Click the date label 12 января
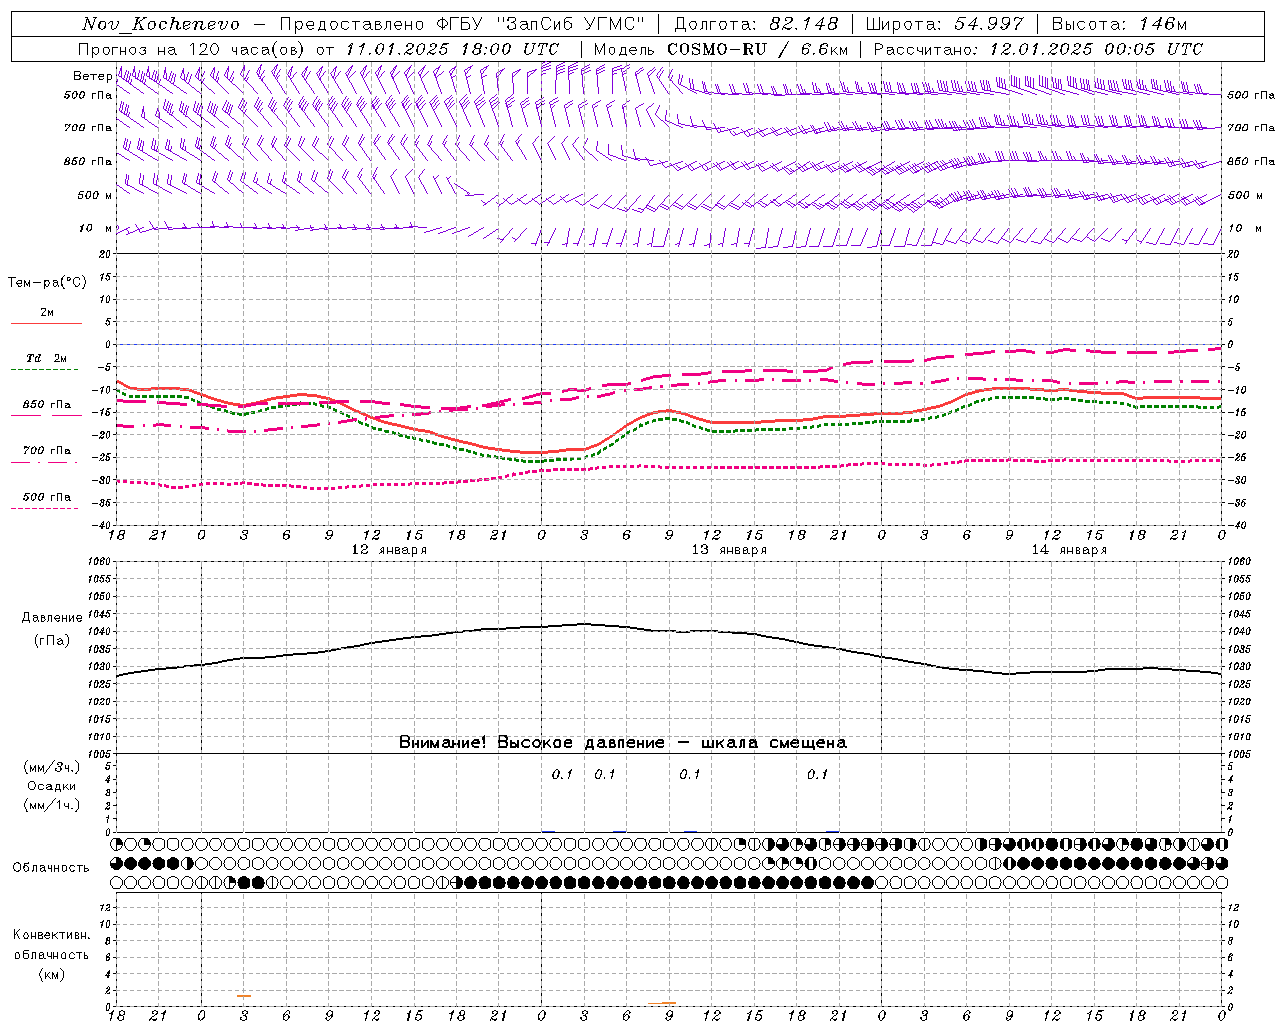Viewport: 1280px width, 1024px height. 389,550
